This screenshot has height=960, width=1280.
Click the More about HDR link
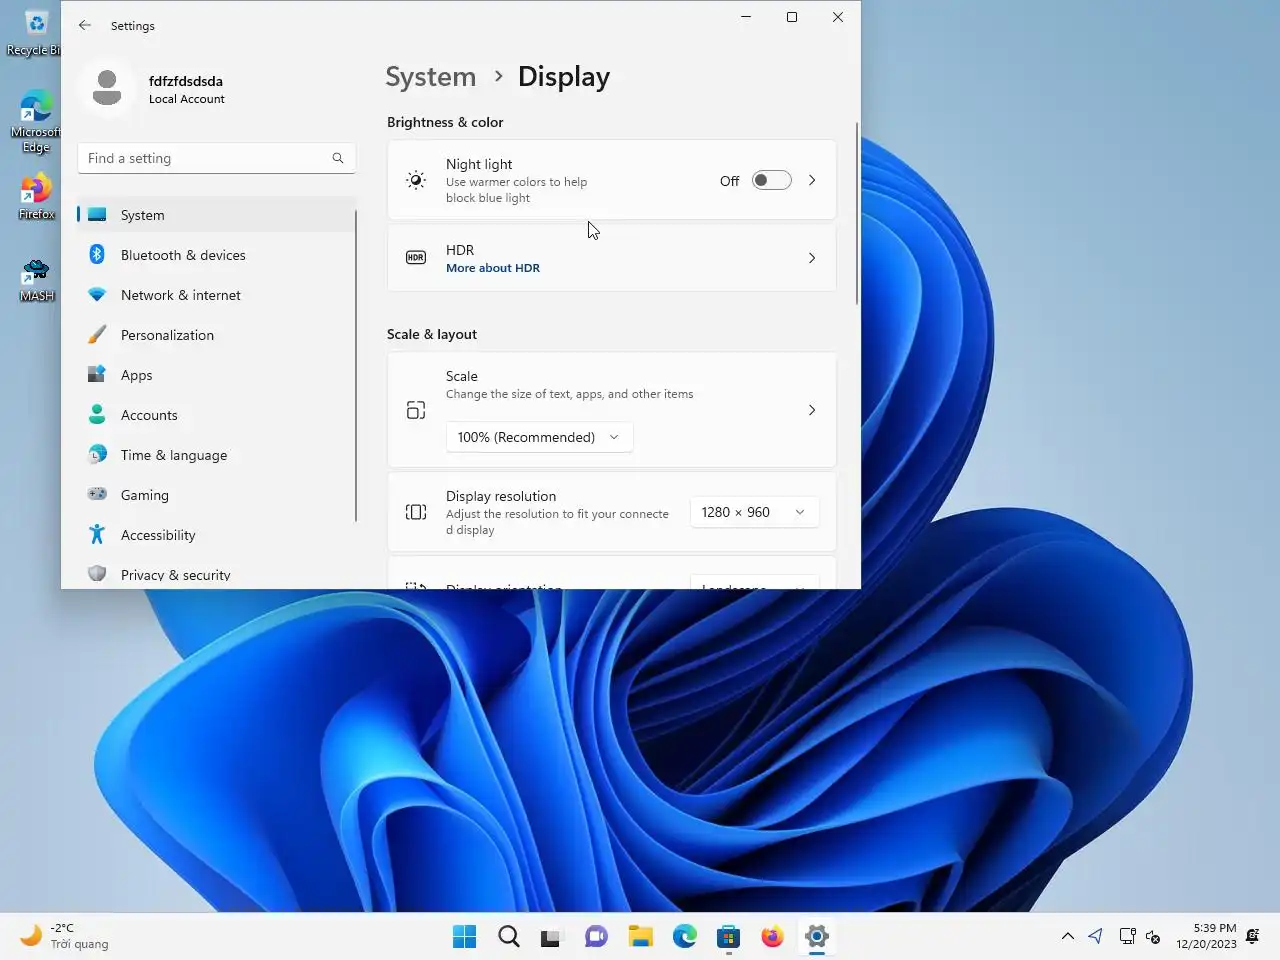point(493,268)
